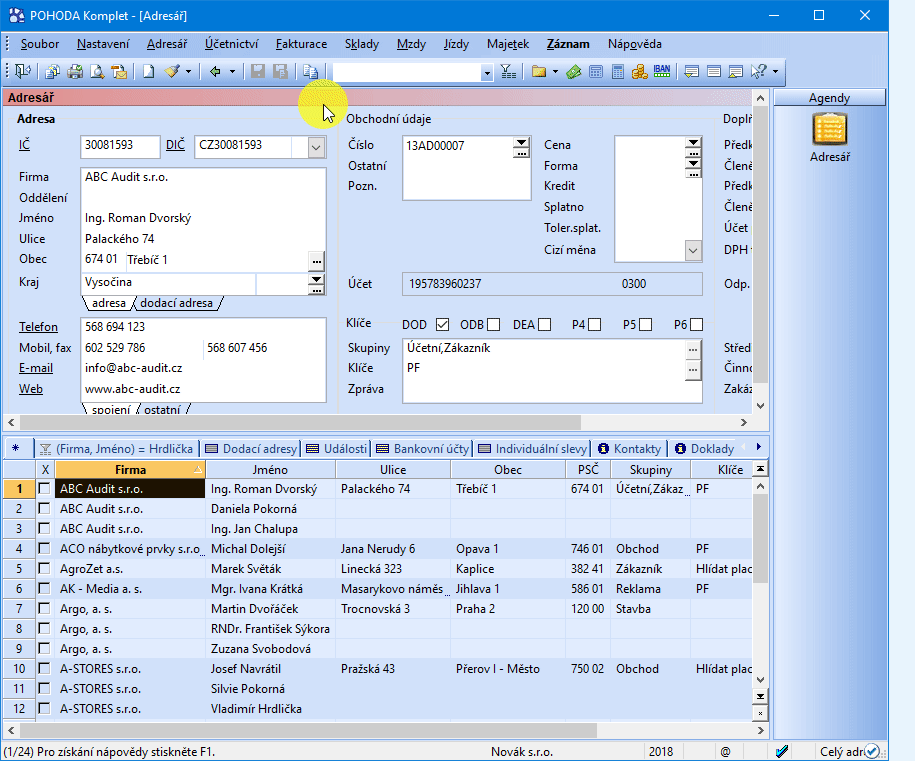Click the green back arrow icon
This screenshot has height=761, width=915.
pos(215,72)
